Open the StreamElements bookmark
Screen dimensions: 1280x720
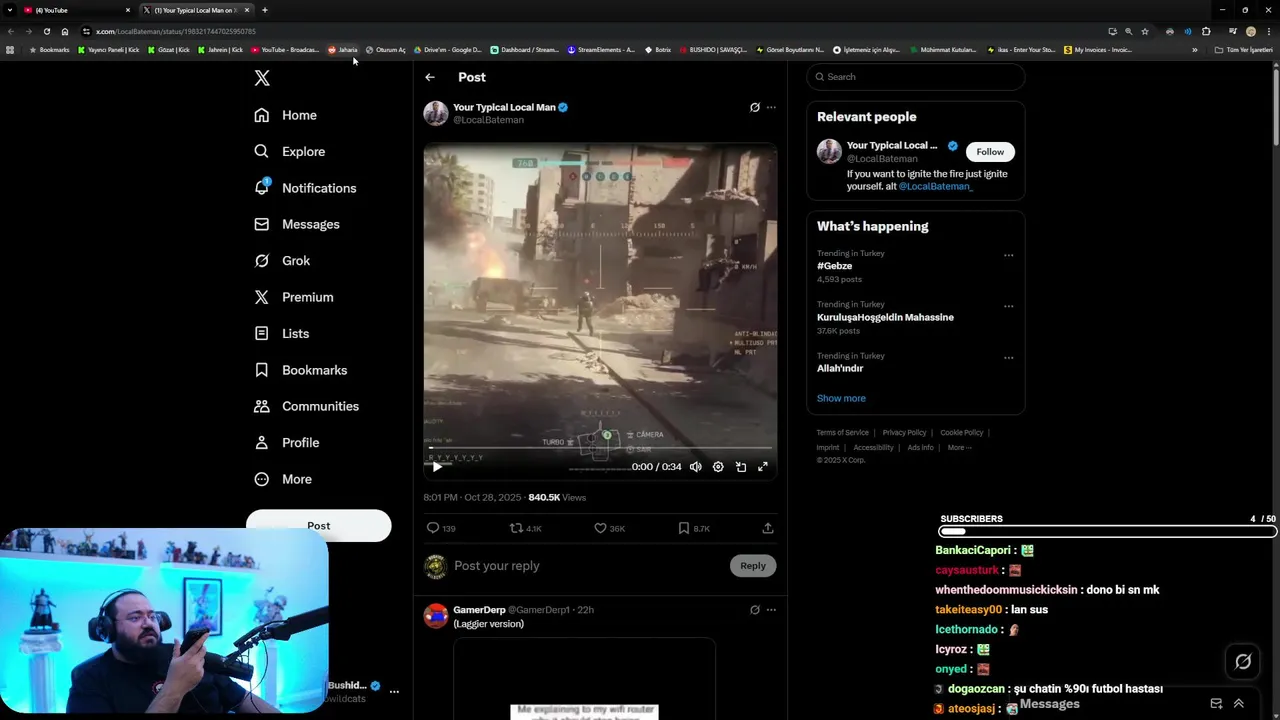click(x=601, y=50)
